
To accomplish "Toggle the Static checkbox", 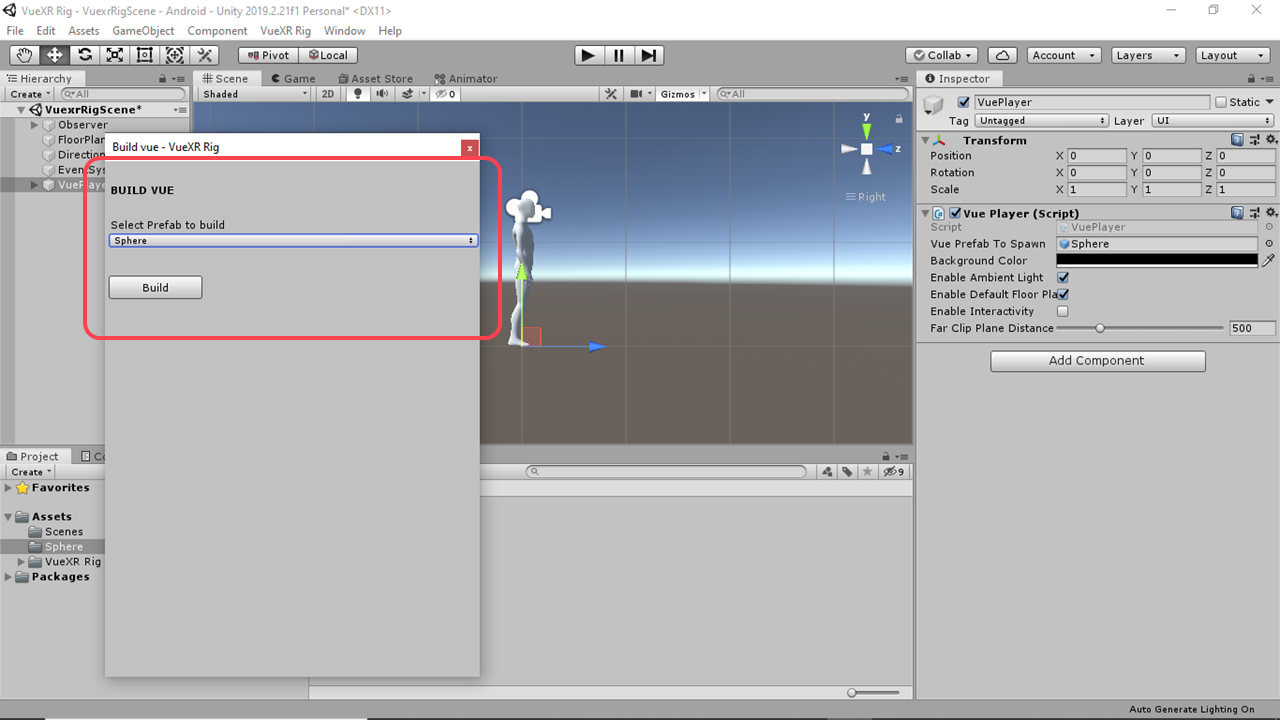I will (1221, 102).
